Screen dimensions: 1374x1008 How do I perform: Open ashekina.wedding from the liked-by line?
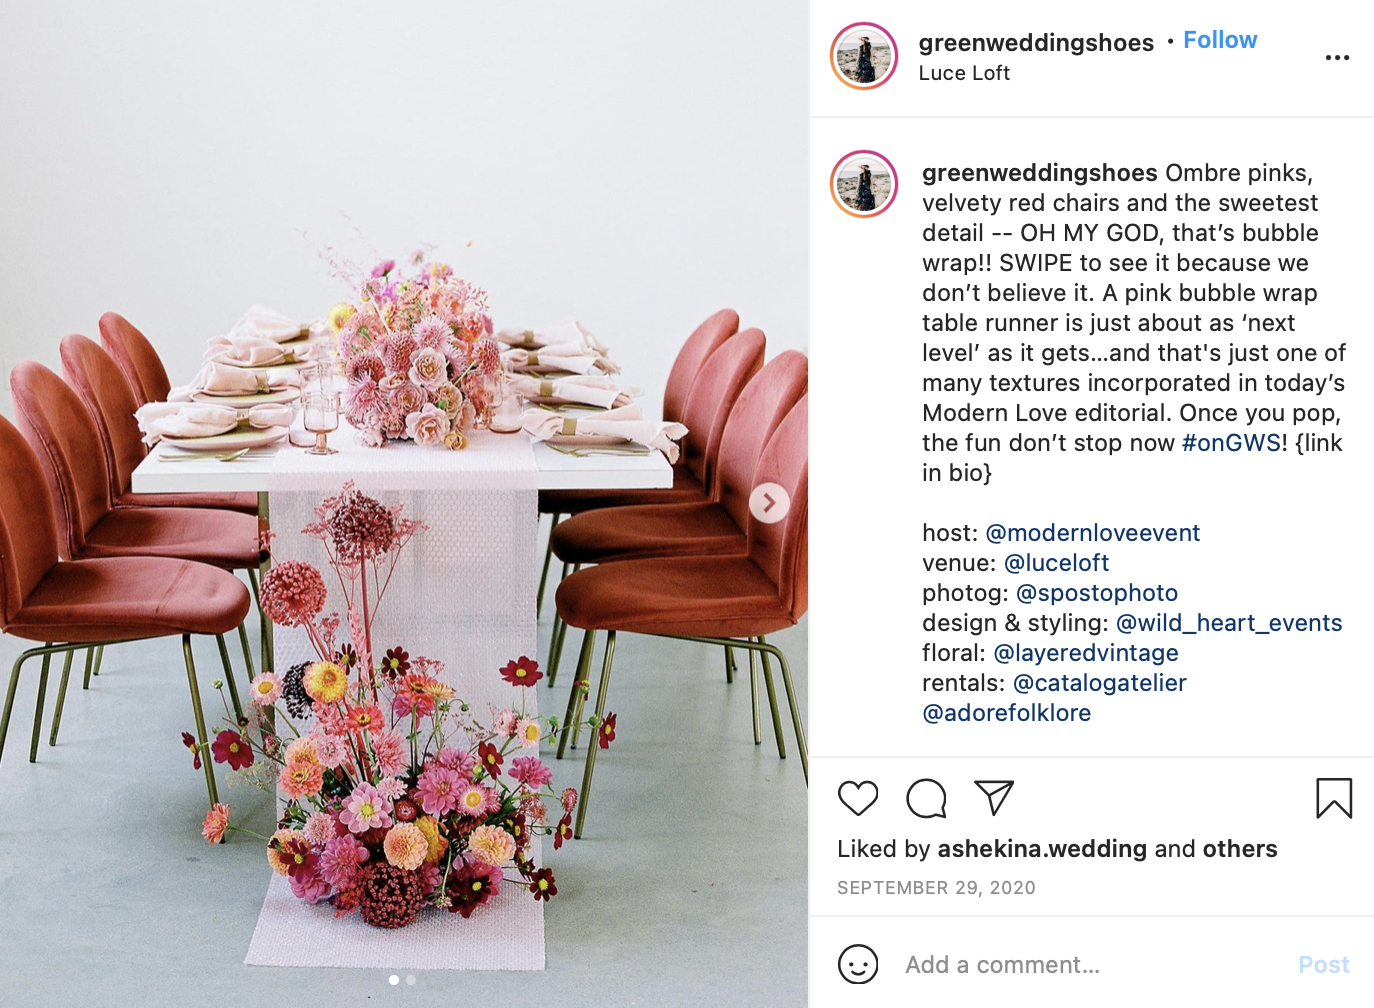click(x=1042, y=849)
